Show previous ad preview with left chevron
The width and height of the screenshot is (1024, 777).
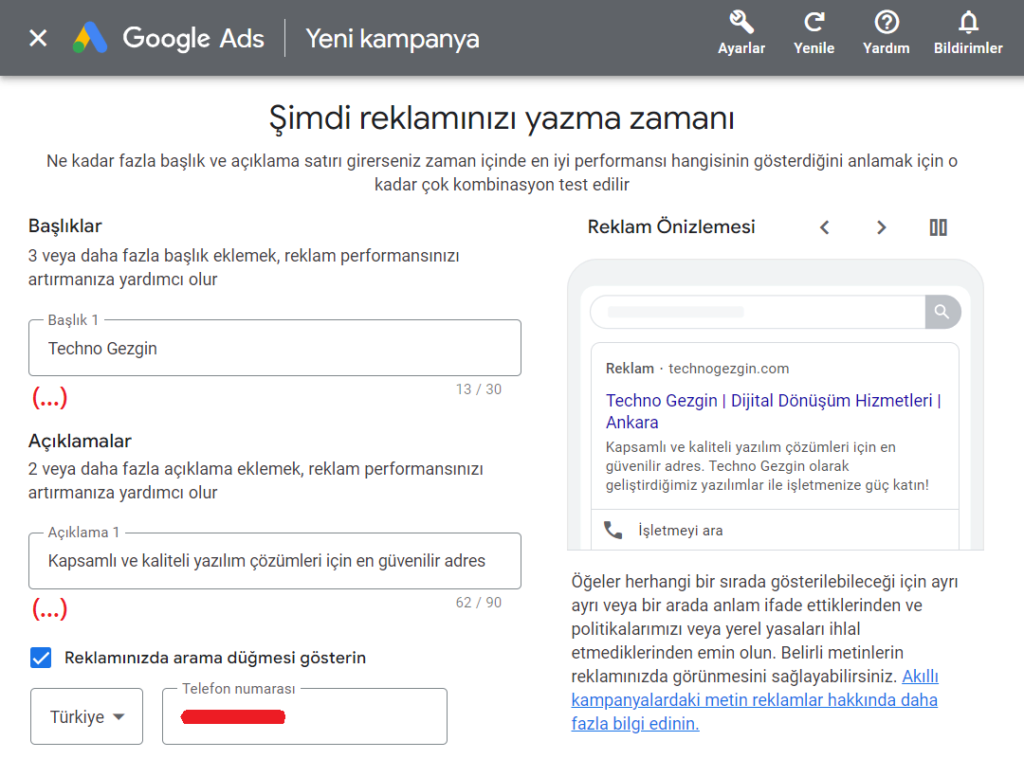pyautogui.click(x=825, y=227)
